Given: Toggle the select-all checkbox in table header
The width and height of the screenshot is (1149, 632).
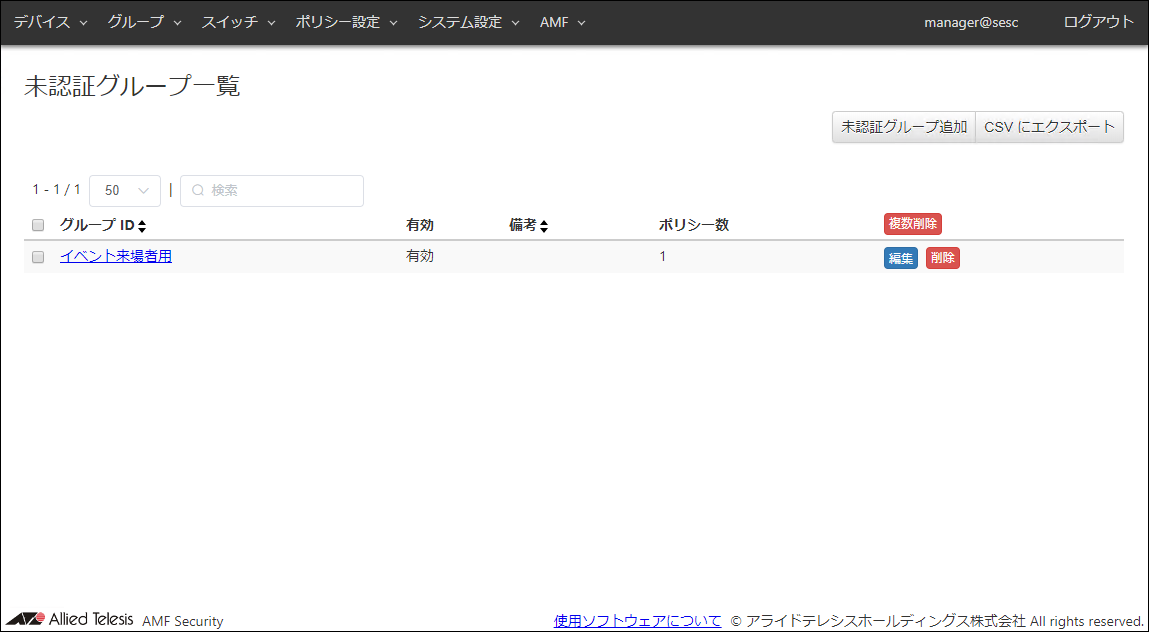Looking at the screenshot, I should pos(38,225).
